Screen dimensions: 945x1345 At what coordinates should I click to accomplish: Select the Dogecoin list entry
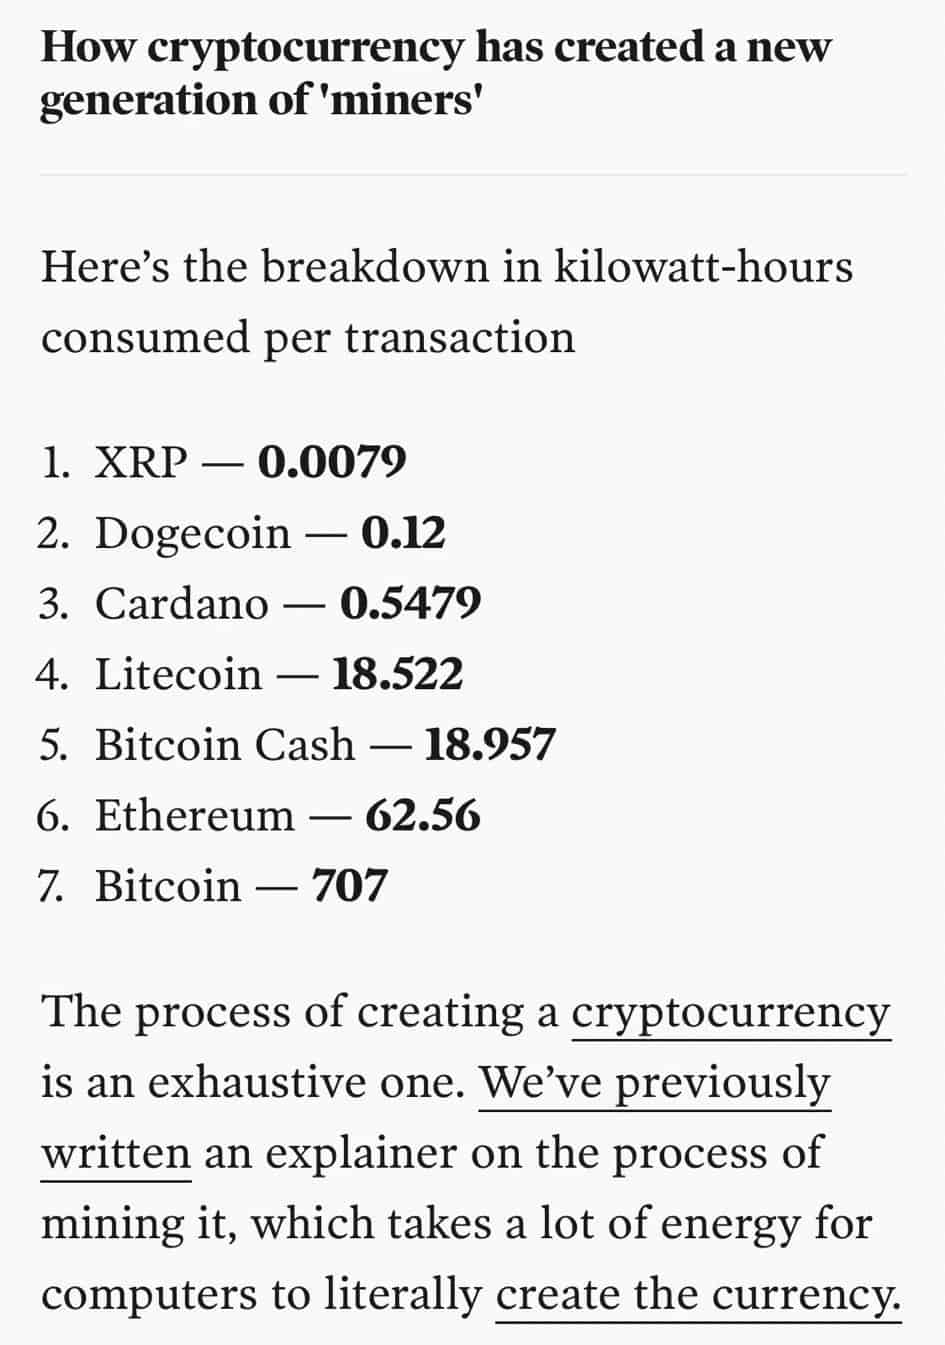[x=241, y=533]
